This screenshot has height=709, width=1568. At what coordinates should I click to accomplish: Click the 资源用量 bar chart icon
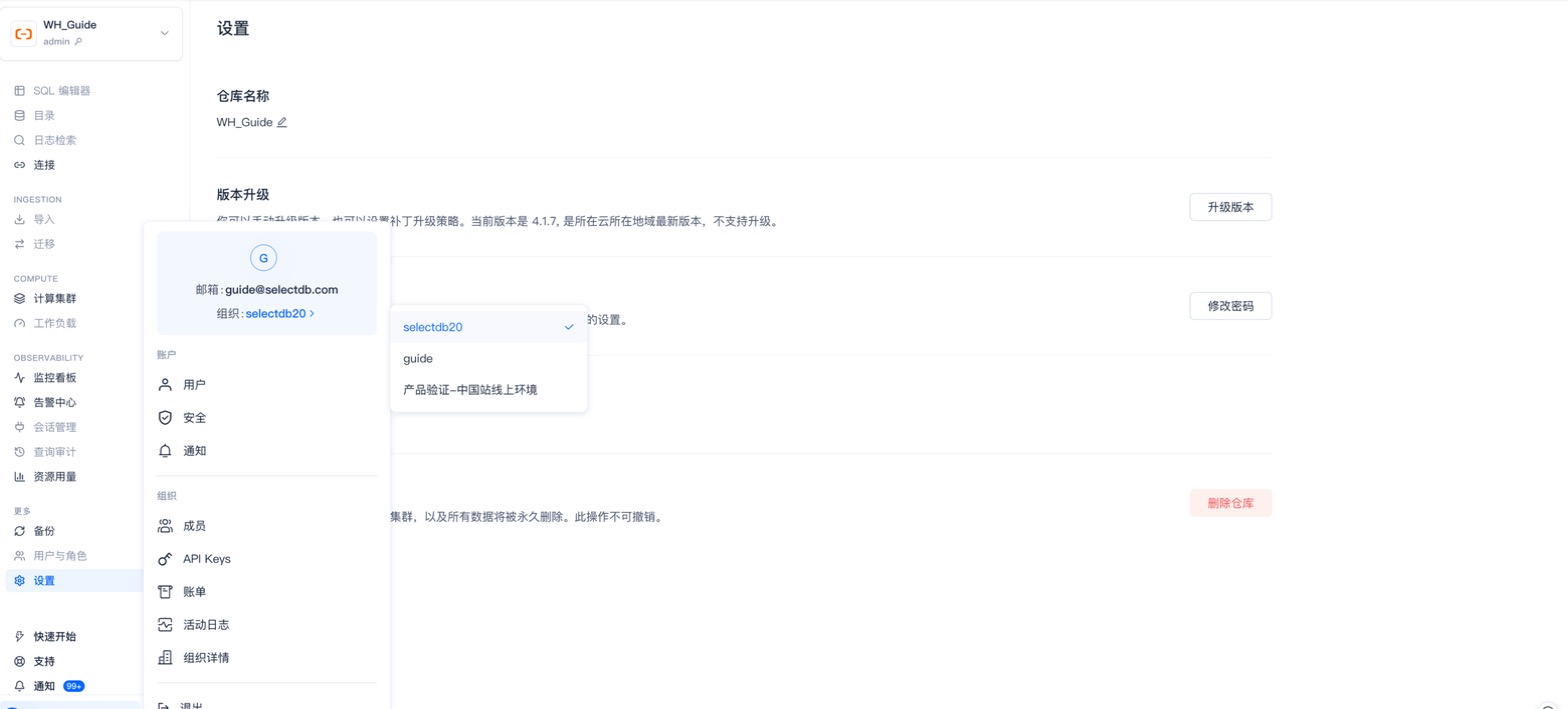point(19,477)
